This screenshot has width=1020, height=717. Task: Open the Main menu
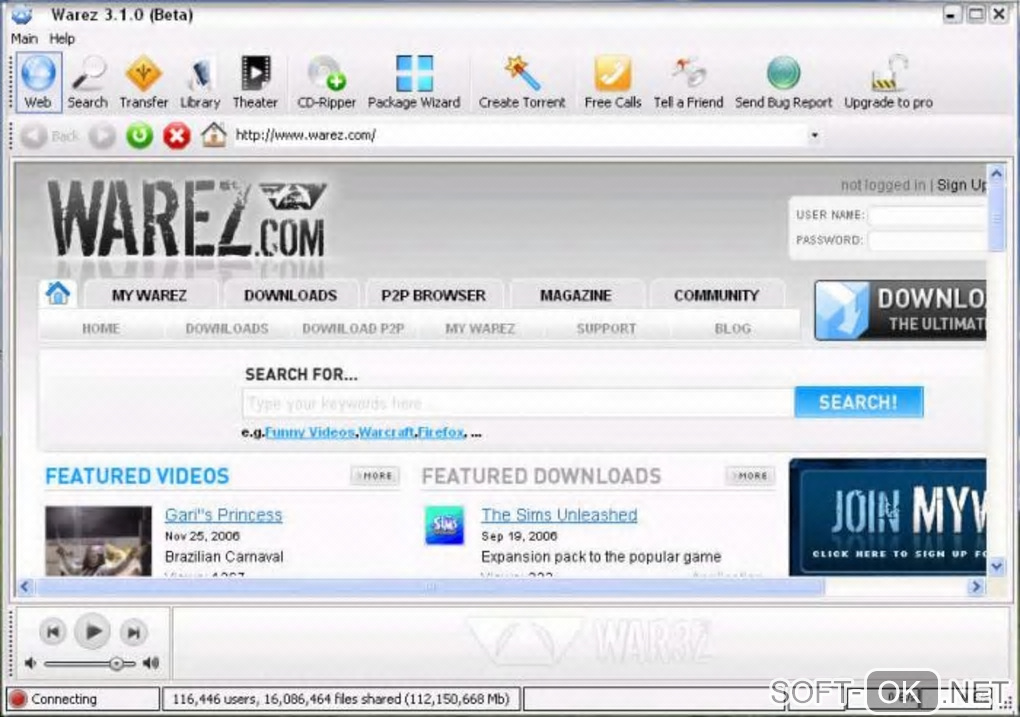tap(24, 38)
